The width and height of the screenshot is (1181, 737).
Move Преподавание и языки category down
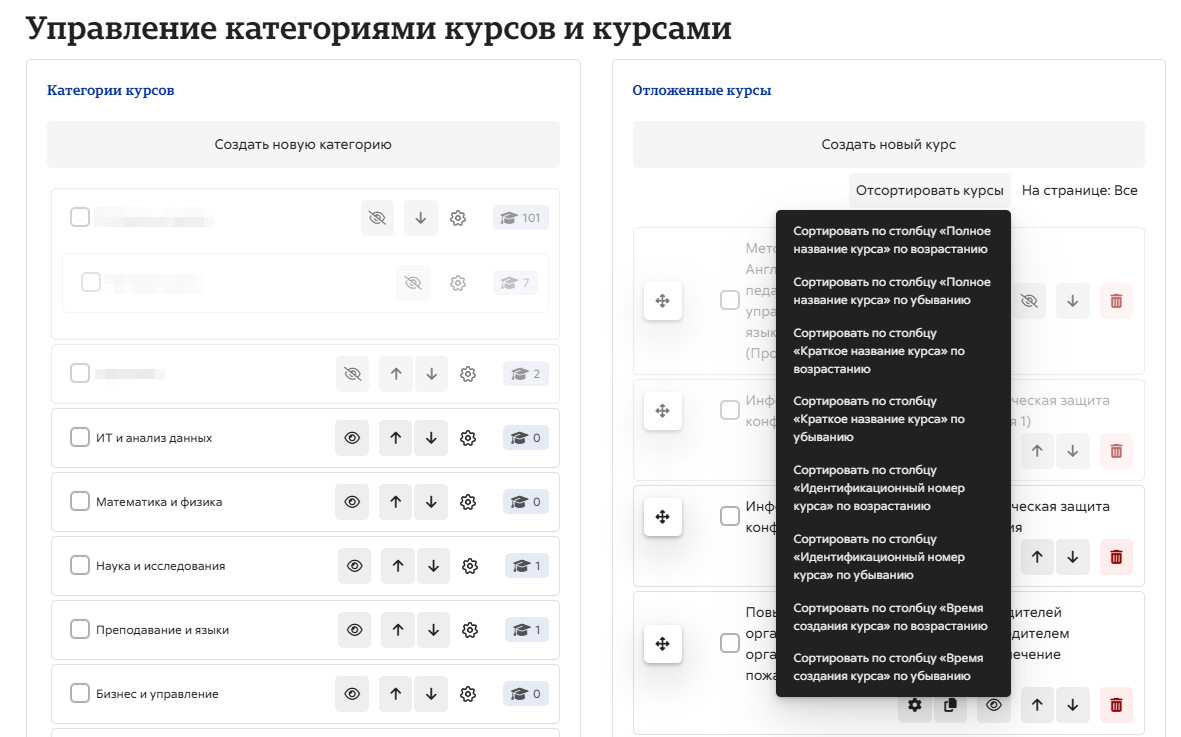433,630
